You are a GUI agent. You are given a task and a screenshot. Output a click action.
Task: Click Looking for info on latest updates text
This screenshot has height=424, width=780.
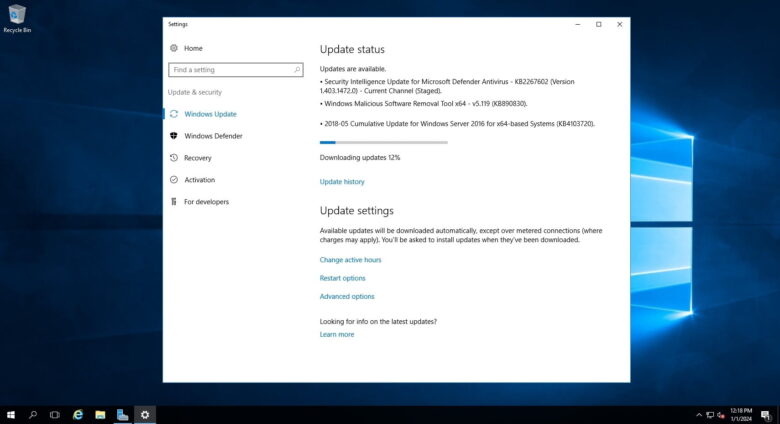tap(378, 321)
